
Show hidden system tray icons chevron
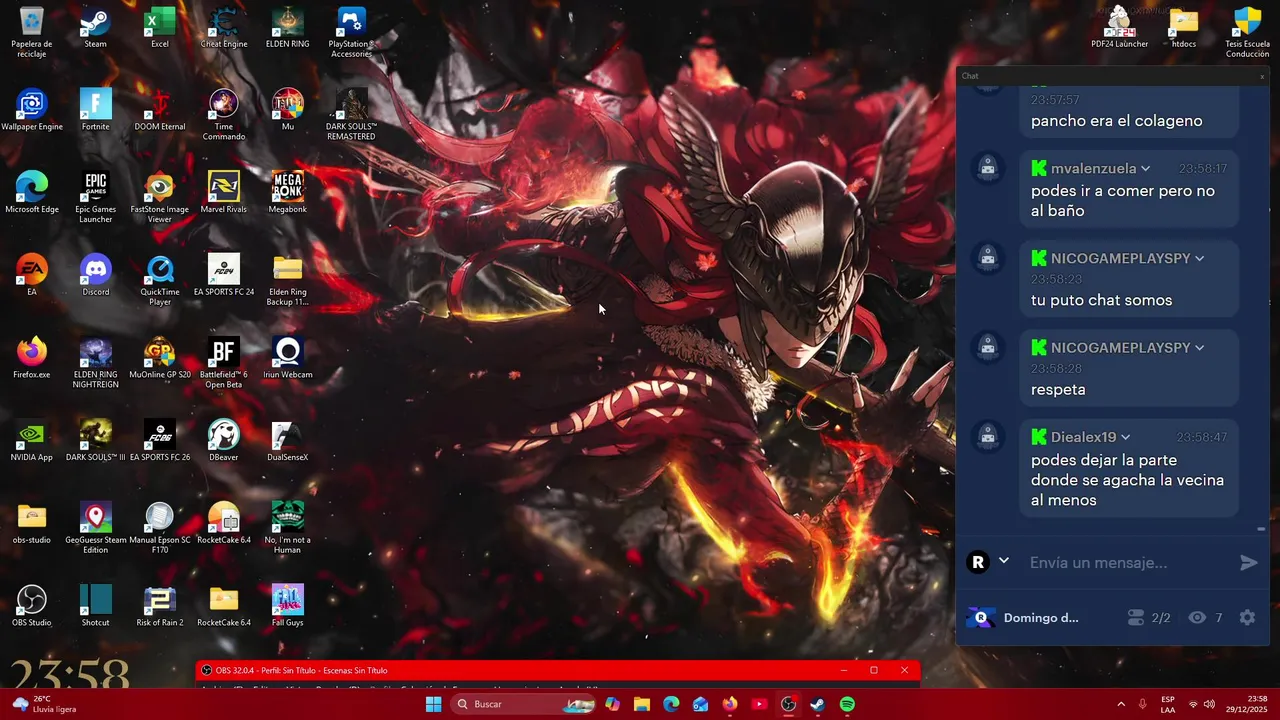(1120, 704)
